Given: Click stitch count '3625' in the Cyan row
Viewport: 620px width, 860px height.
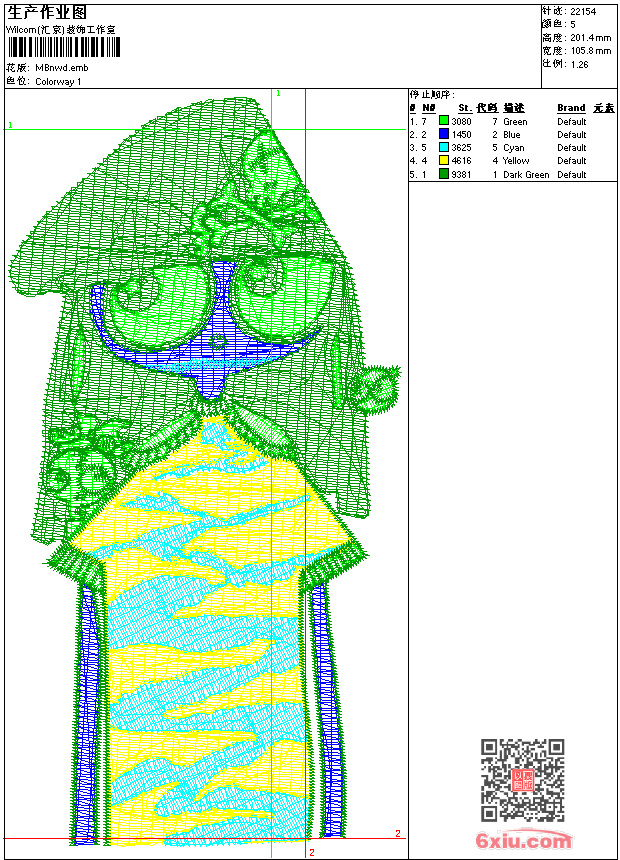Looking at the screenshot, I should point(461,148).
